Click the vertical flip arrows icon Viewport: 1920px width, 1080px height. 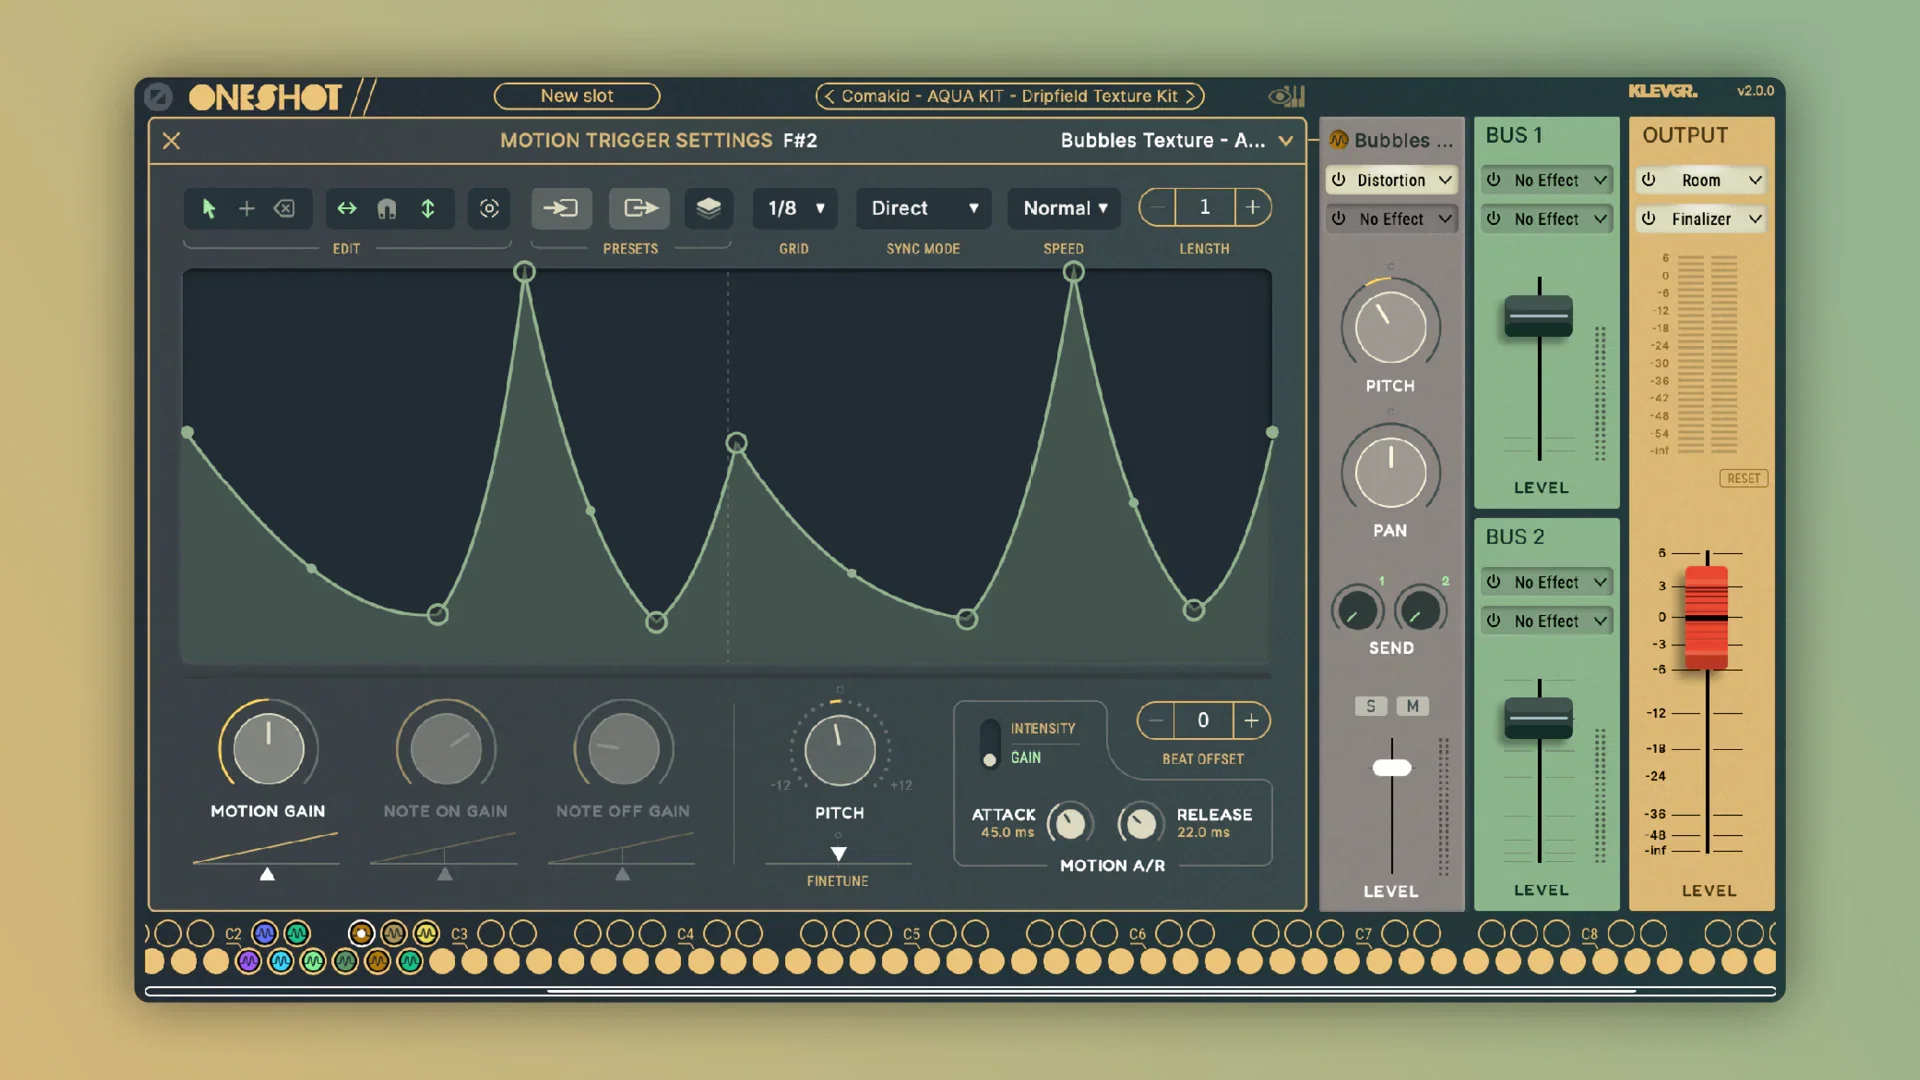pos(427,208)
